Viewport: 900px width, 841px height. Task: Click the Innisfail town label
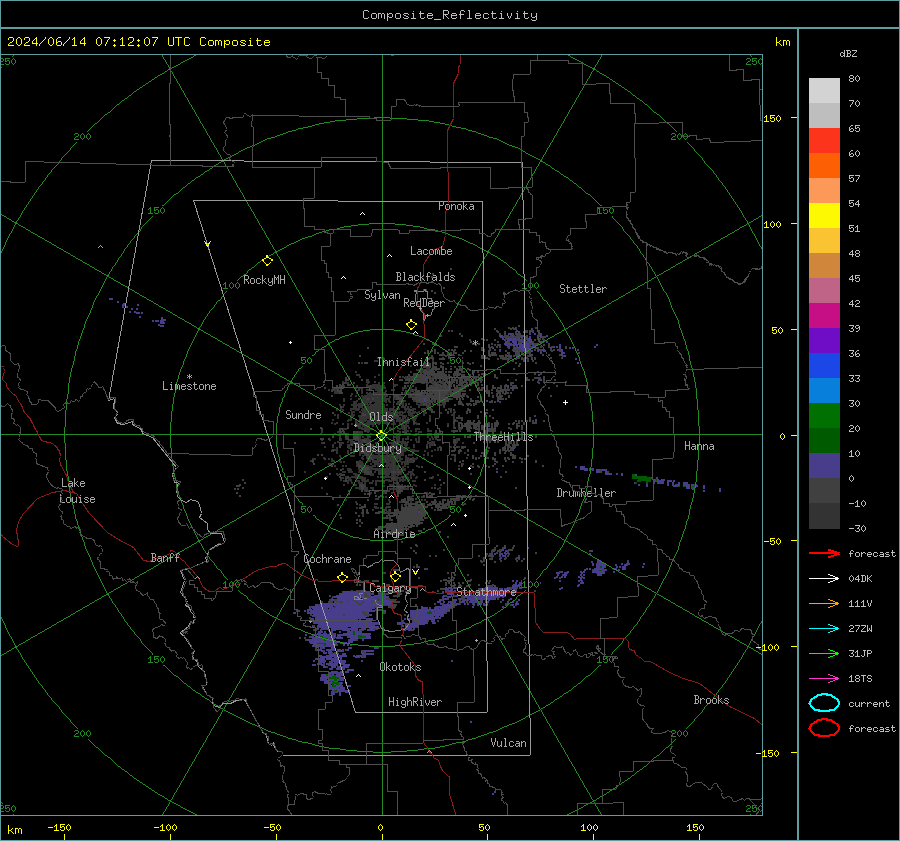click(x=403, y=362)
